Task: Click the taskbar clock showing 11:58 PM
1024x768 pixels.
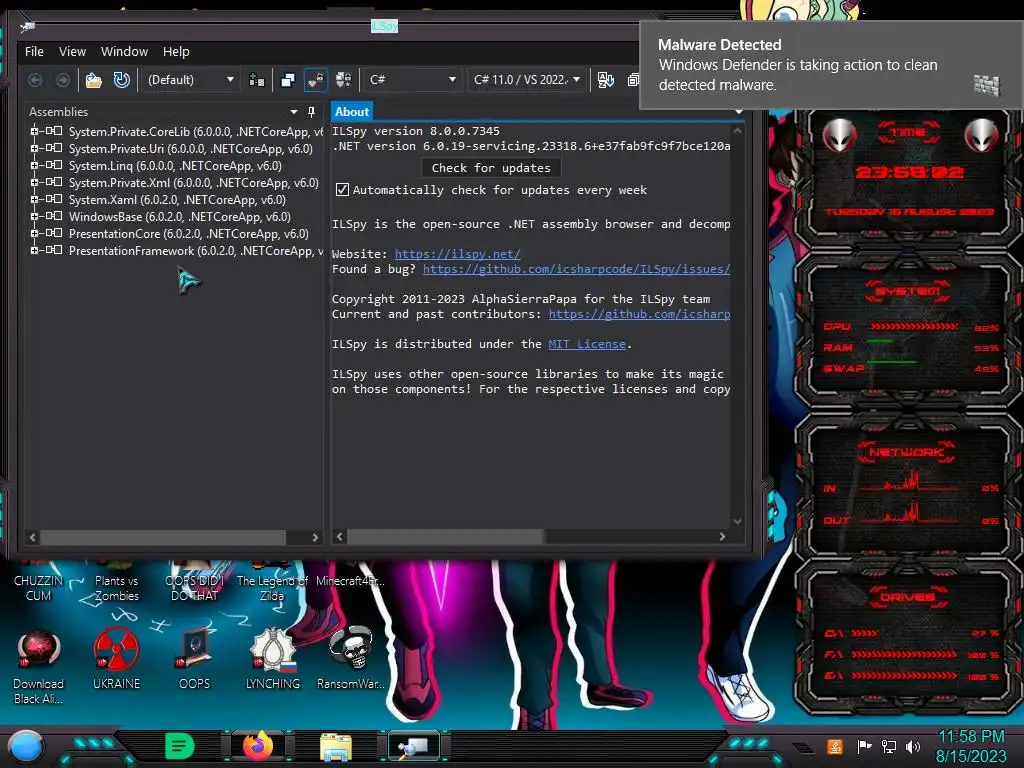Action: [971, 746]
